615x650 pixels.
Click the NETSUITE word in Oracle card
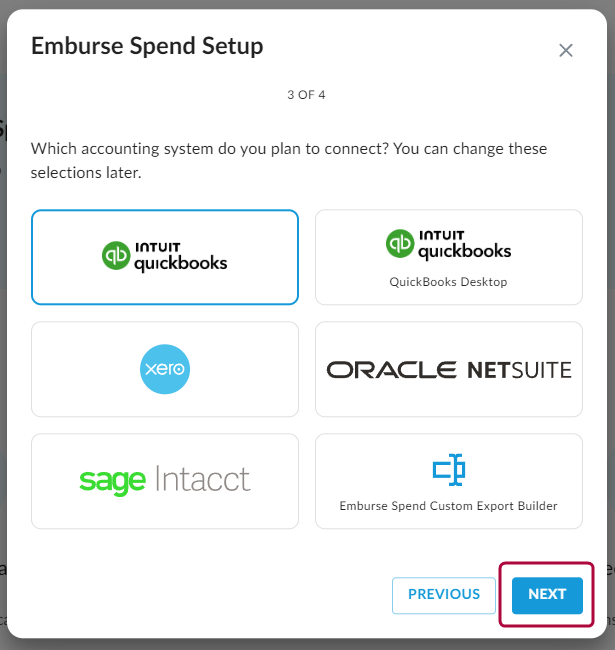pyautogui.click(x=520, y=370)
